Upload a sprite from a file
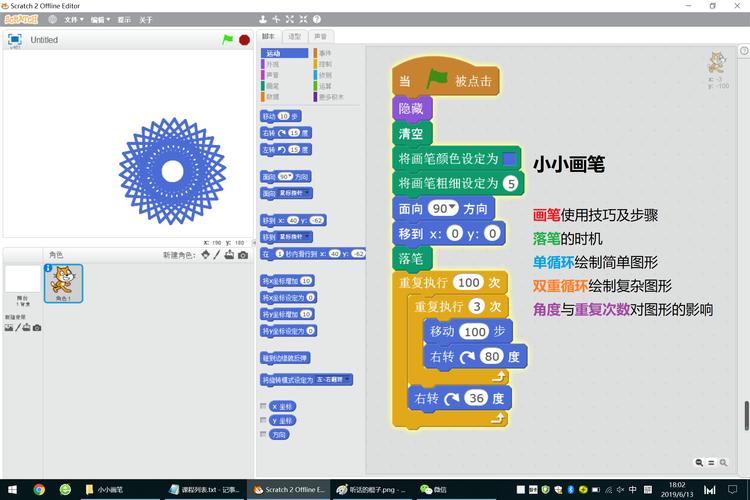This screenshot has width=750, height=500. pyautogui.click(x=230, y=255)
